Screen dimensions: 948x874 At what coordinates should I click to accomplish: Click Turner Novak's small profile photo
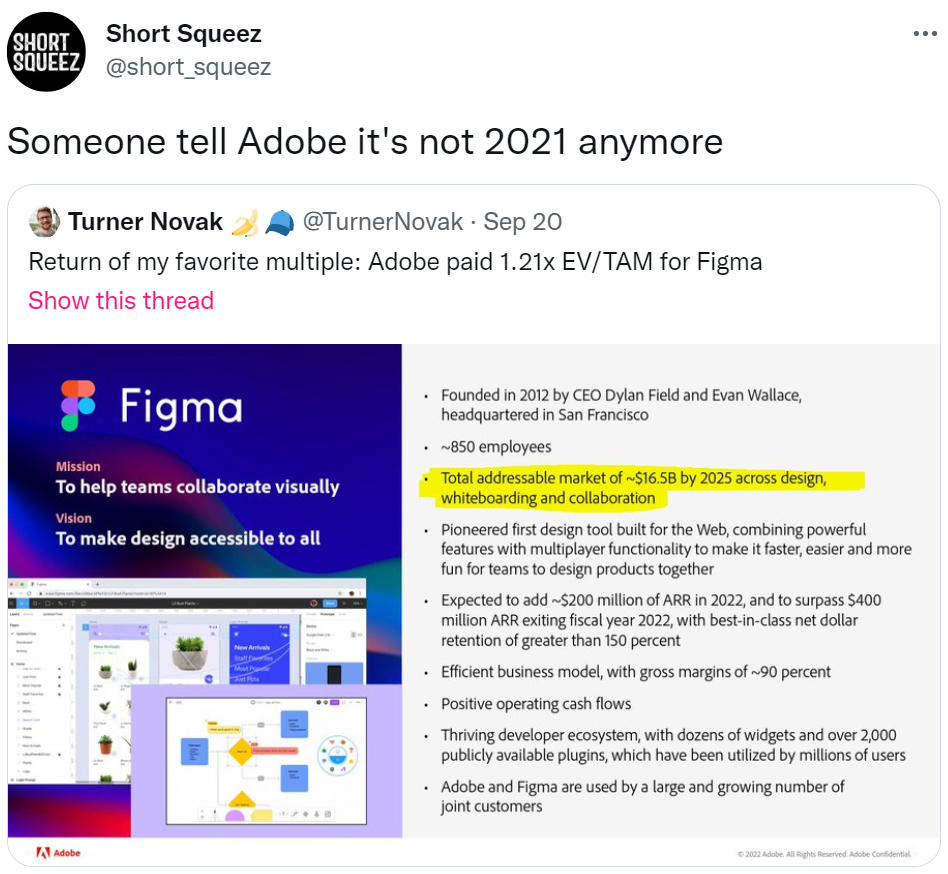point(44,222)
